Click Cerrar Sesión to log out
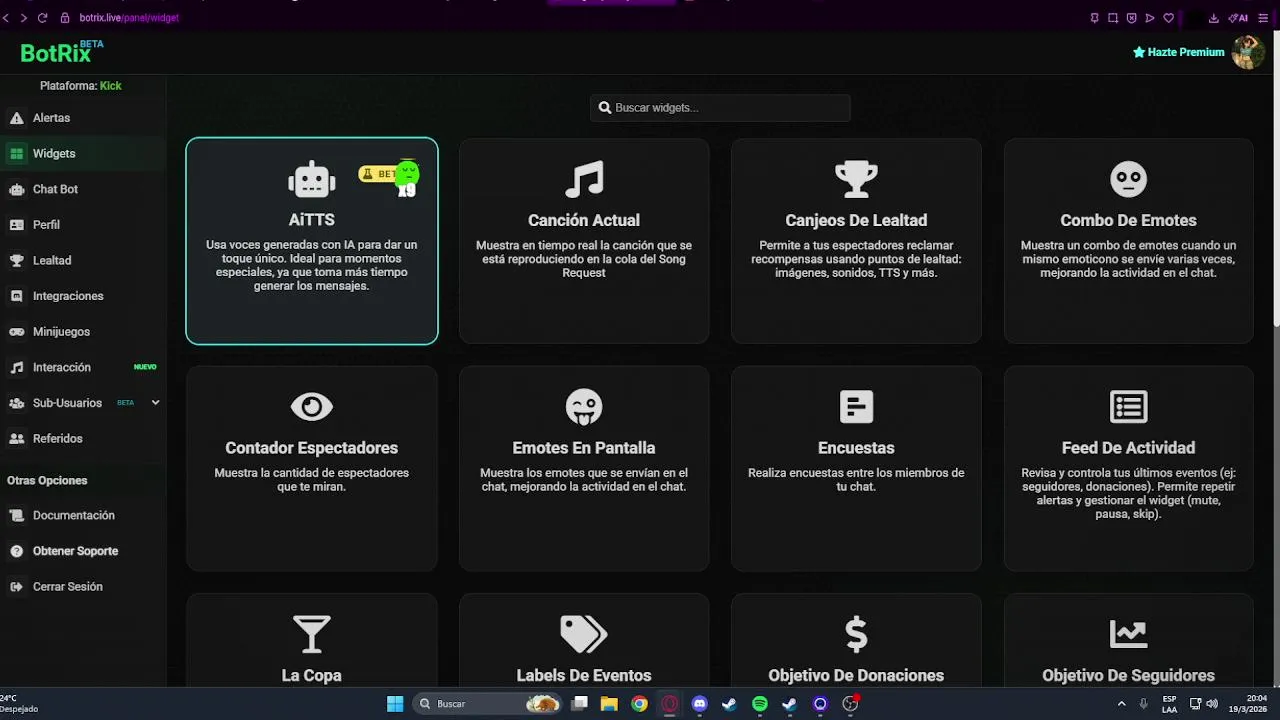 point(83,587)
